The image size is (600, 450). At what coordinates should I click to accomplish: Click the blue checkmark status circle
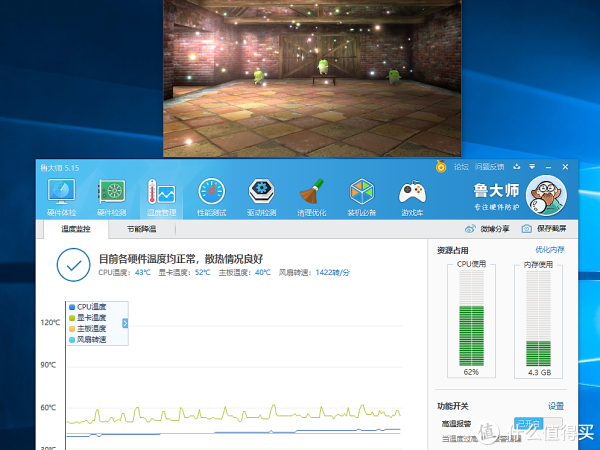(73, 265)
